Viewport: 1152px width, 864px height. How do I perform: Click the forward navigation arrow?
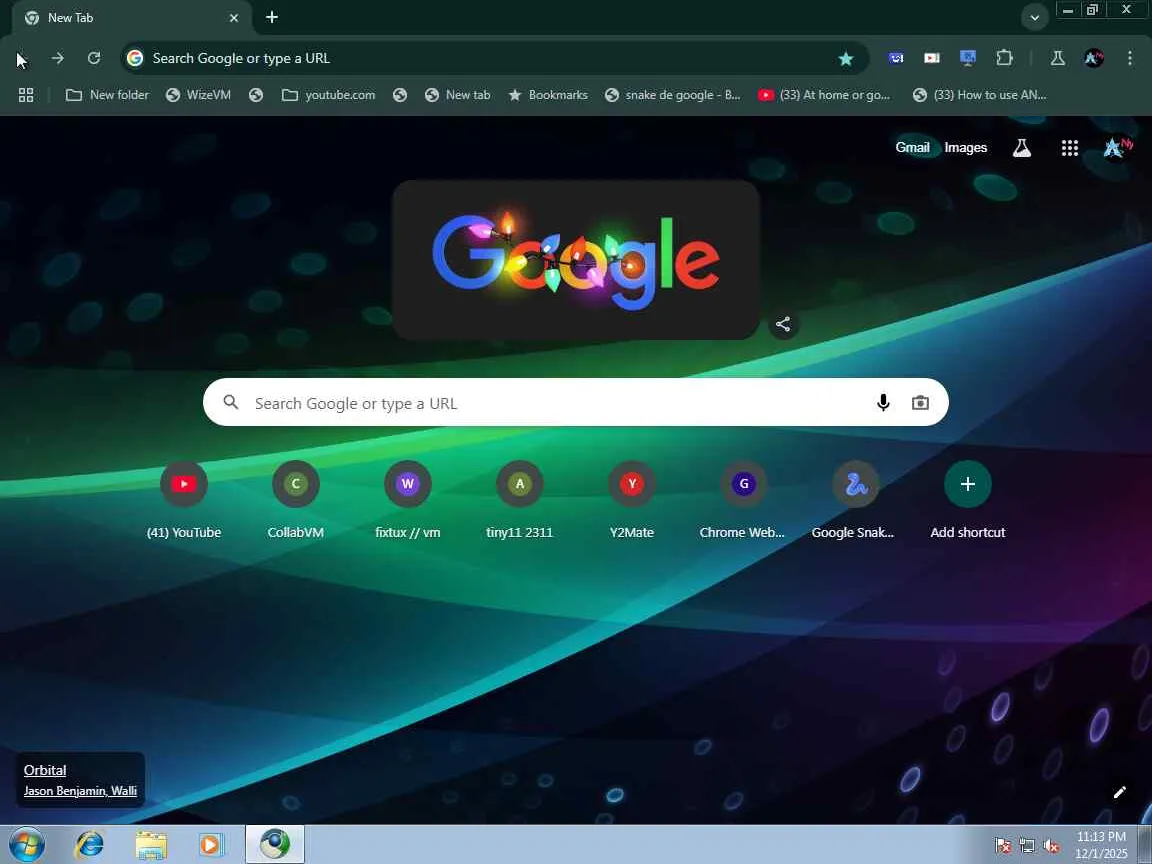click(57, 58)
